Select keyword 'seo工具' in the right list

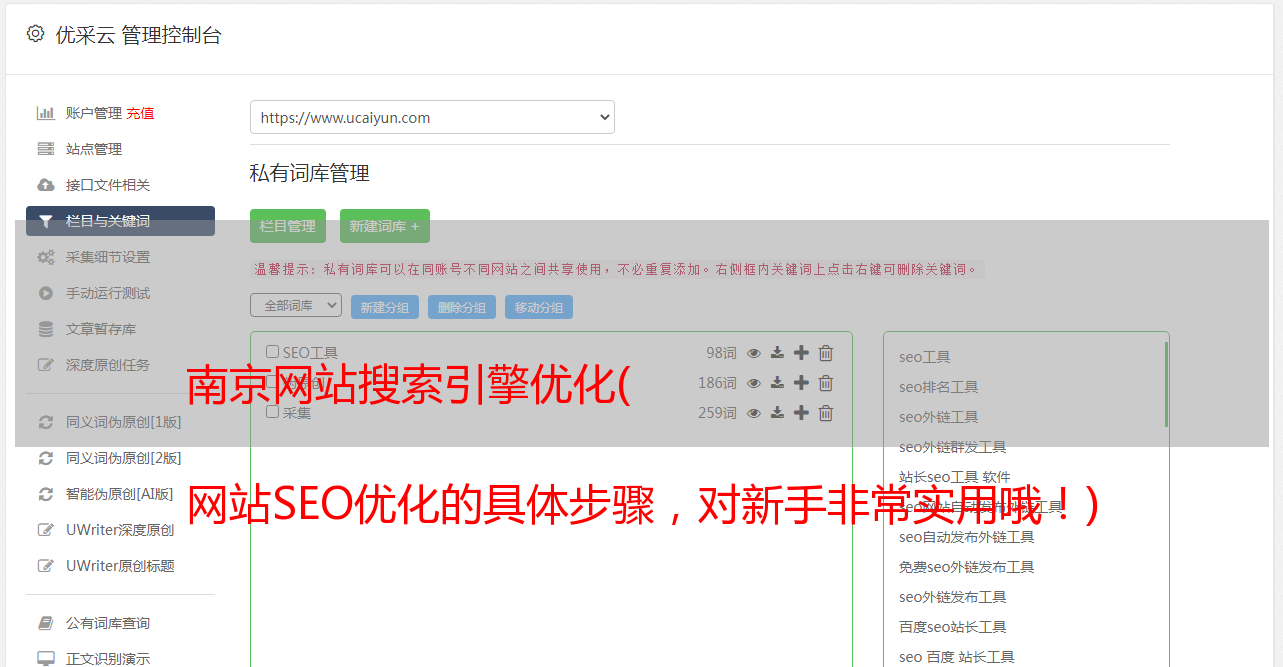(925, 357)
